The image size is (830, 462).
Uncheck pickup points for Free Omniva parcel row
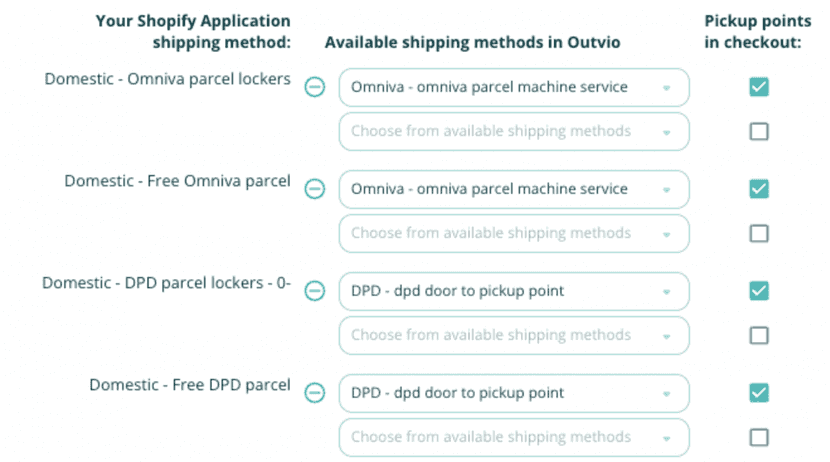759,189
